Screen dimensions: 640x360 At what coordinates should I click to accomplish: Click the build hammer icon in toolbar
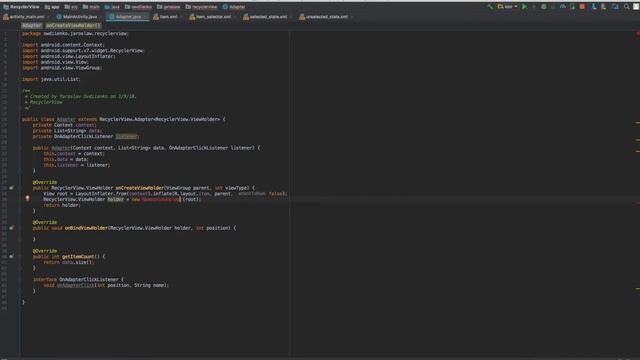pyautogui.click(x=490, y=7)
